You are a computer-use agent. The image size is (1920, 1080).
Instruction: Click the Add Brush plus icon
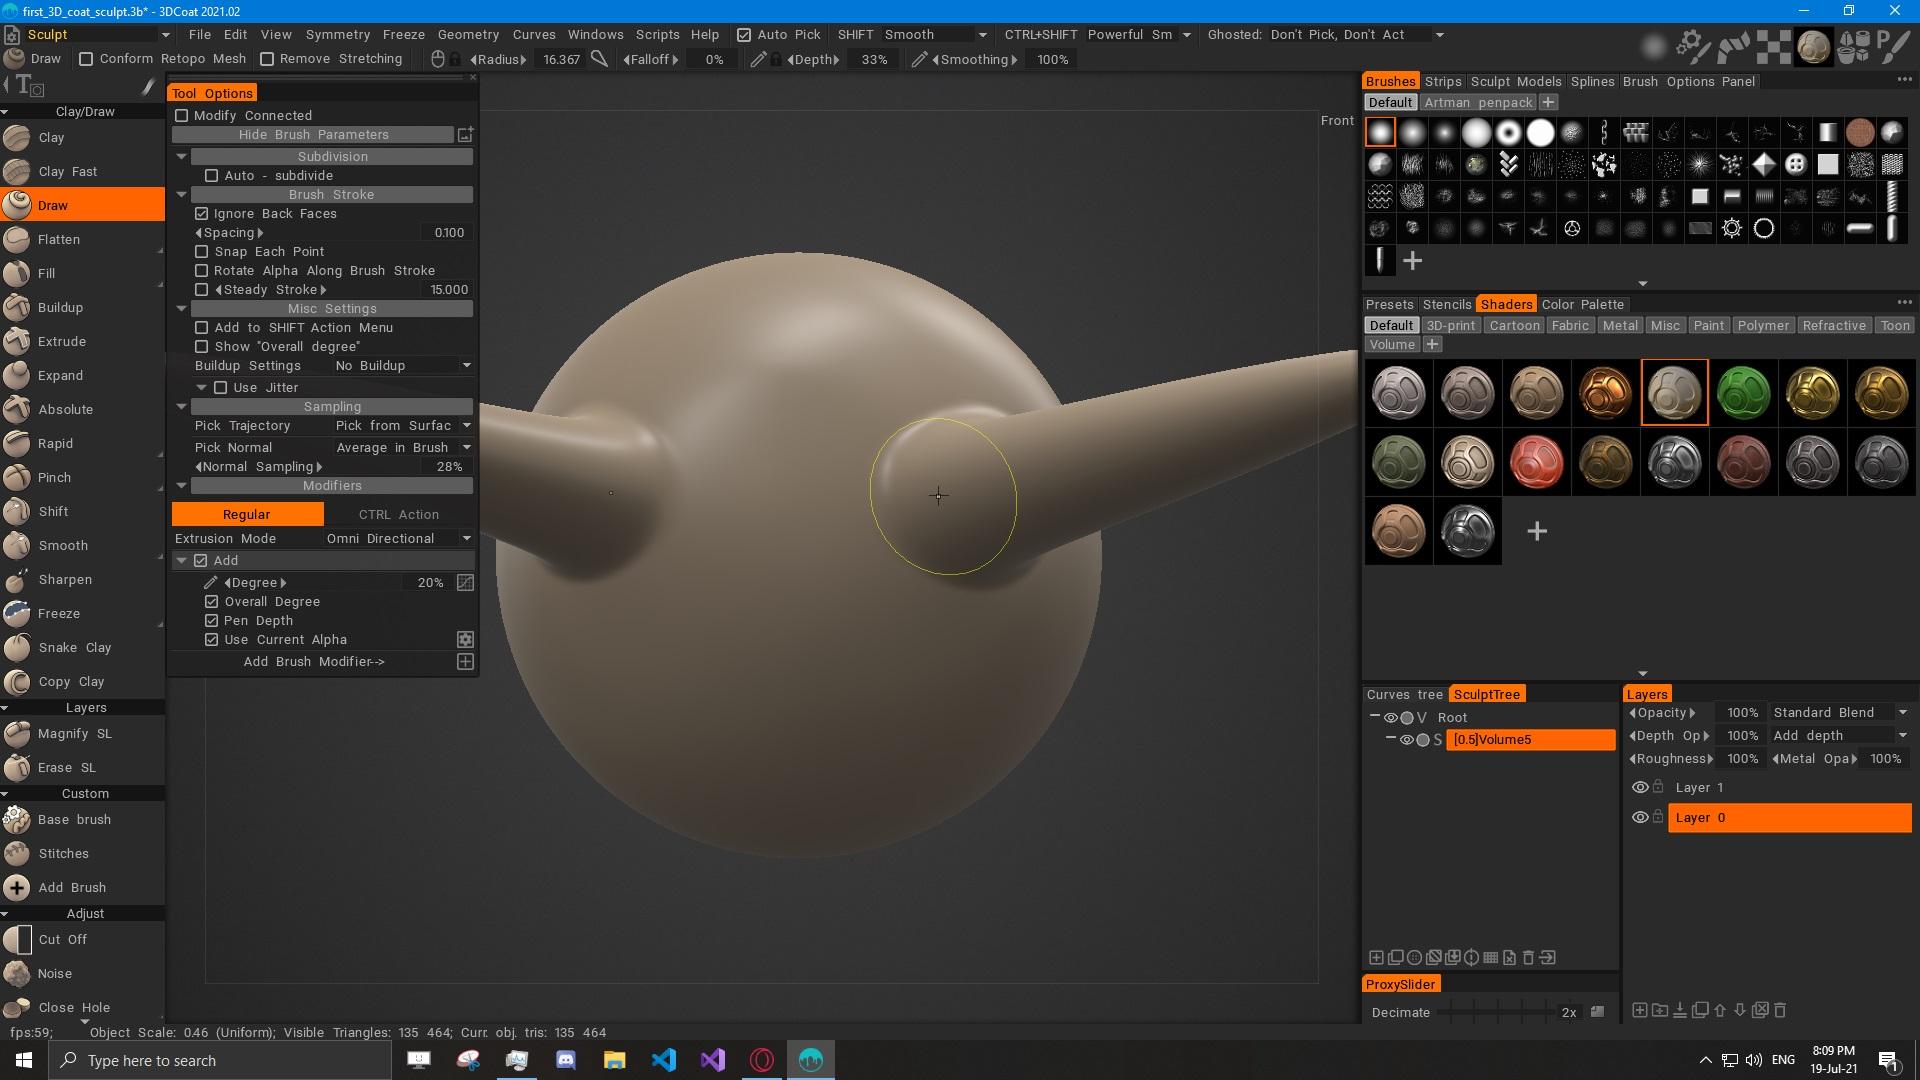17,888
